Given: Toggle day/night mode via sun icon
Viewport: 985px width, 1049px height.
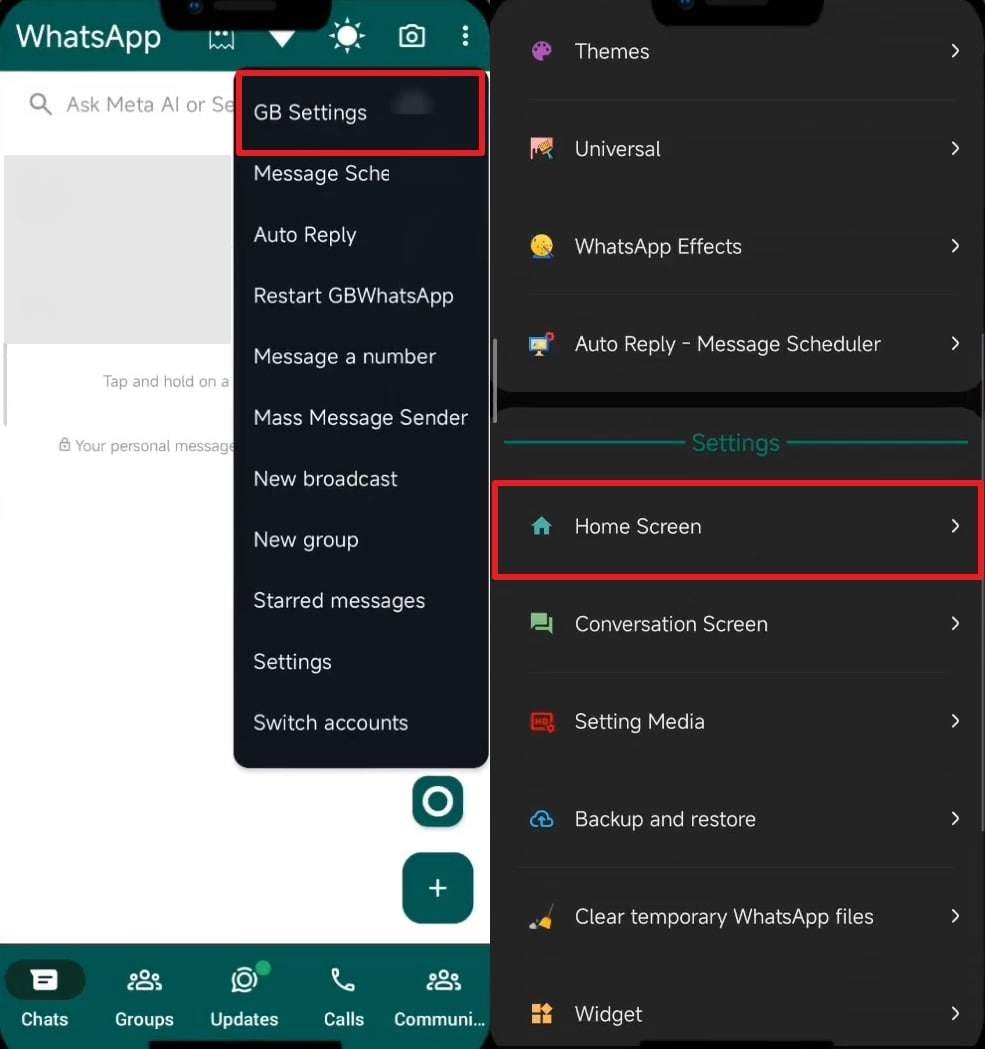Looking at the screenshot, I should click(x=346, y=34).
